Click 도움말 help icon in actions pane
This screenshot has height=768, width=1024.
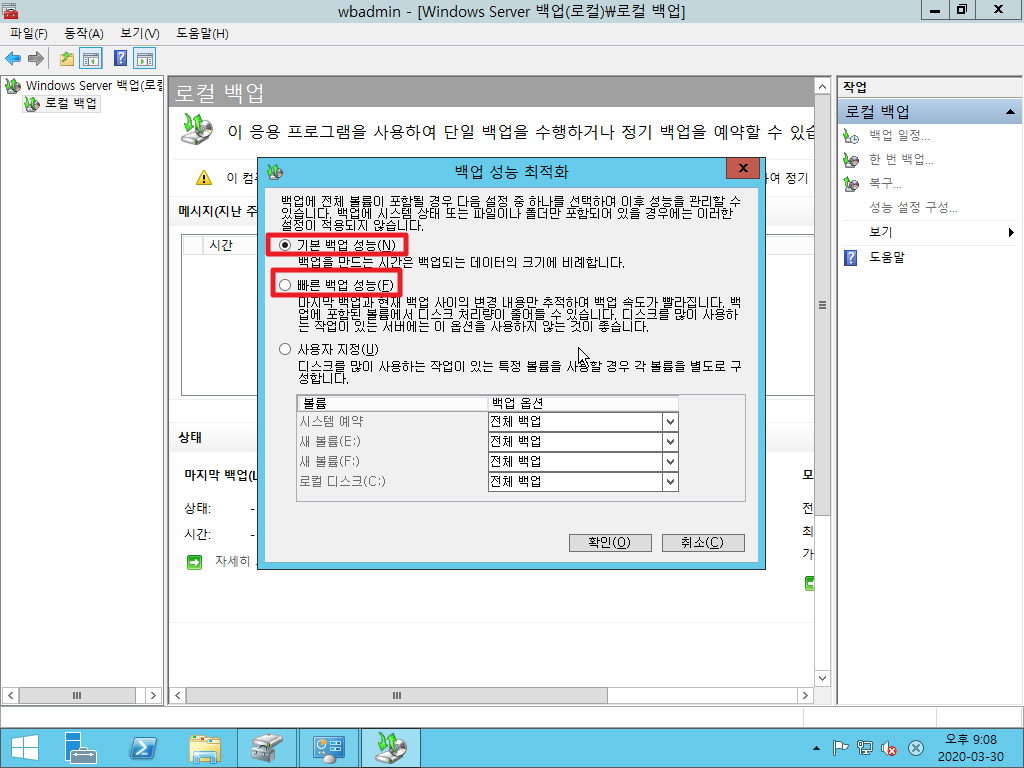pyautogui.click(x=850, y=257)
